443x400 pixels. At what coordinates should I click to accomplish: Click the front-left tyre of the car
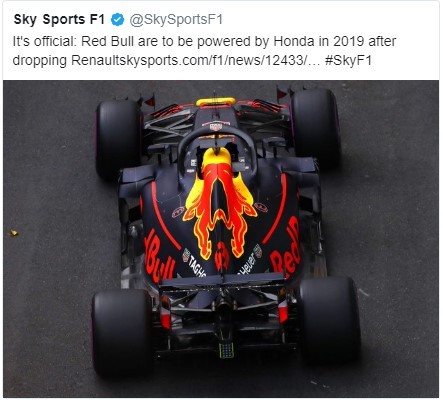(x=119, y=140)
